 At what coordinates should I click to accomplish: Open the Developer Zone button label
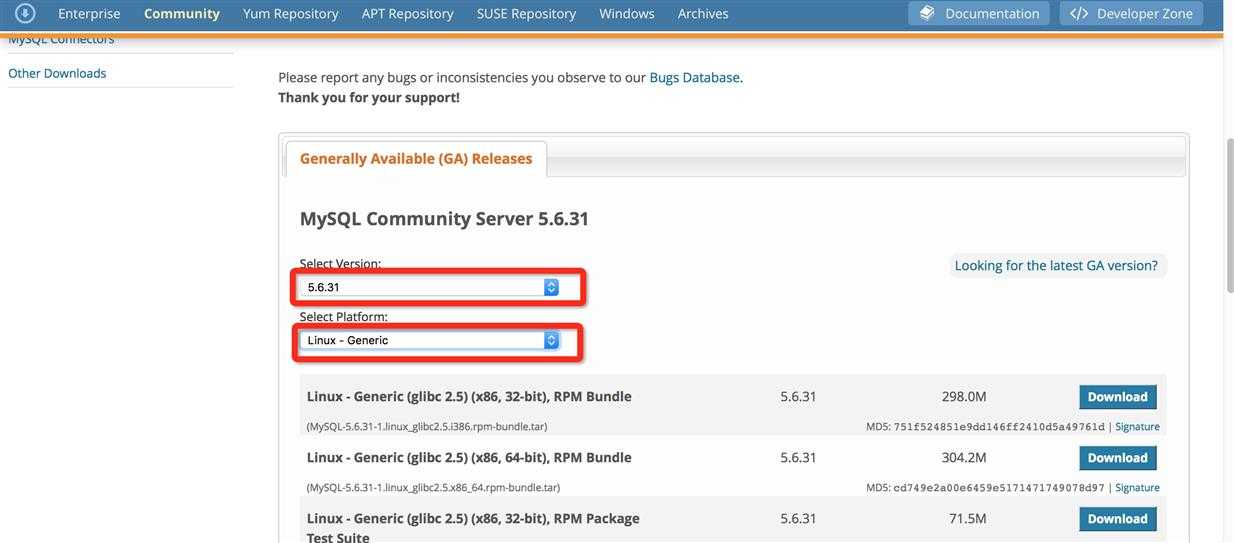point(1145,13)
